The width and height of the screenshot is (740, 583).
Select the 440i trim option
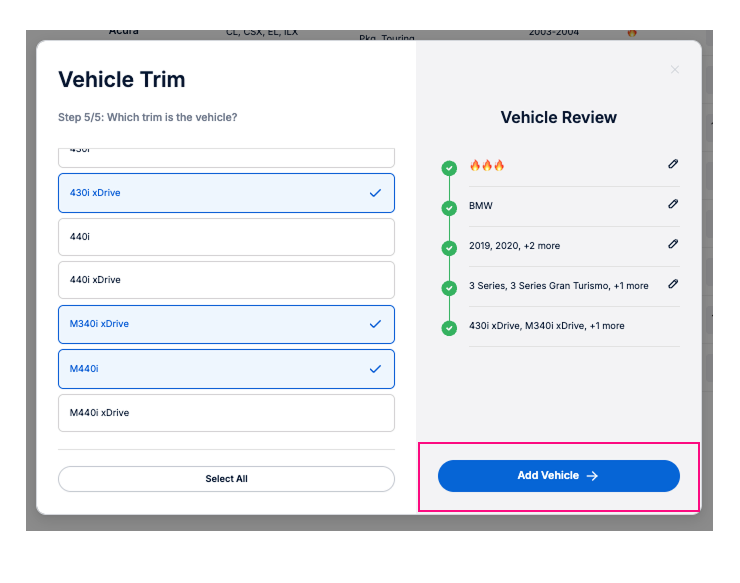[226, 236]
